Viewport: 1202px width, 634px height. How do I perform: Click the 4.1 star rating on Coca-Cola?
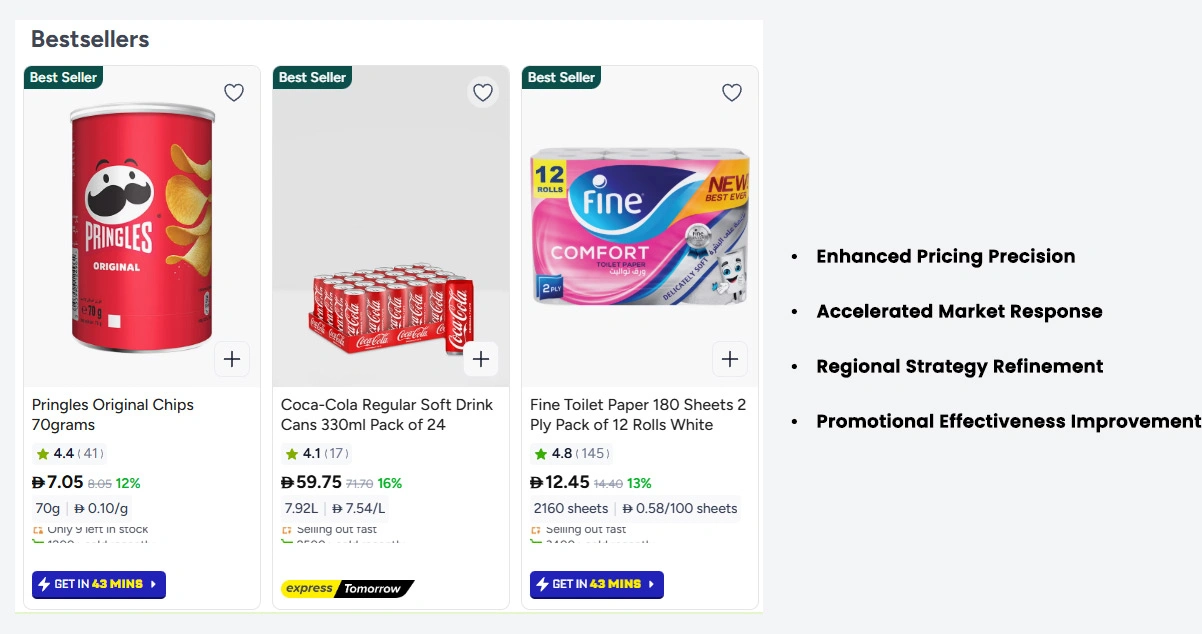click(x=315, y=454)
